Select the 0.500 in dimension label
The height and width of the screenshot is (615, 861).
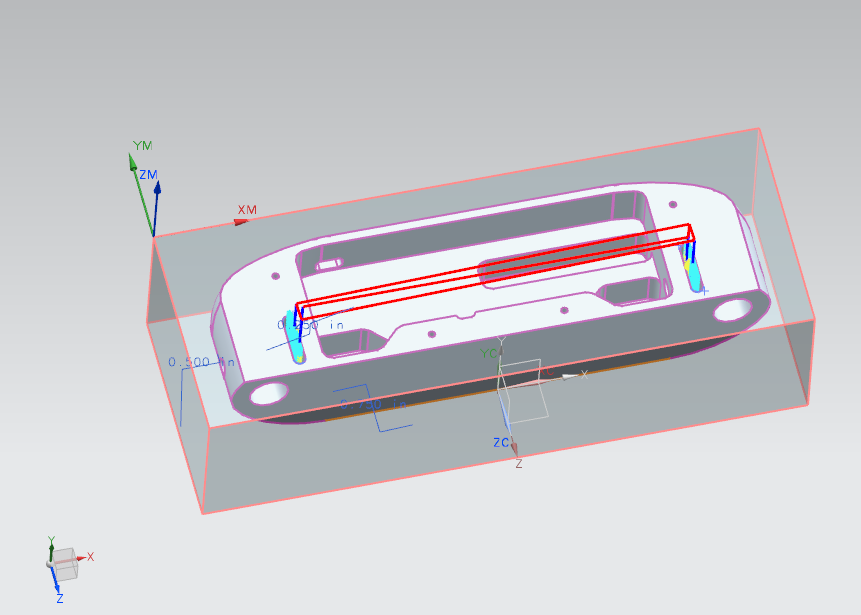click(x=201, y=362)
